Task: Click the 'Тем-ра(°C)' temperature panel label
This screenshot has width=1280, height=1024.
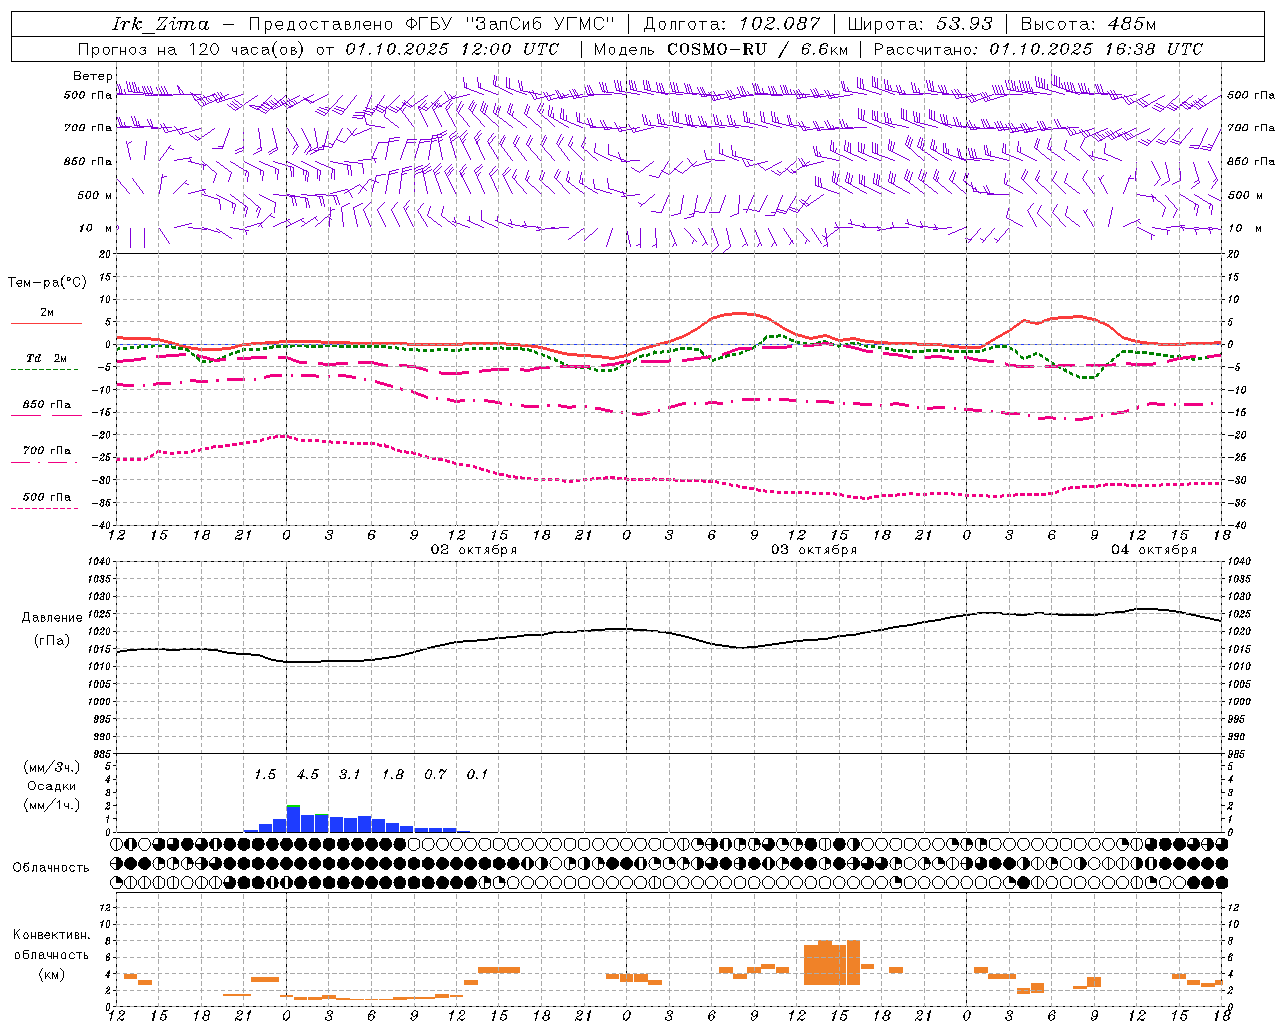Action: (x=47, y=283)
